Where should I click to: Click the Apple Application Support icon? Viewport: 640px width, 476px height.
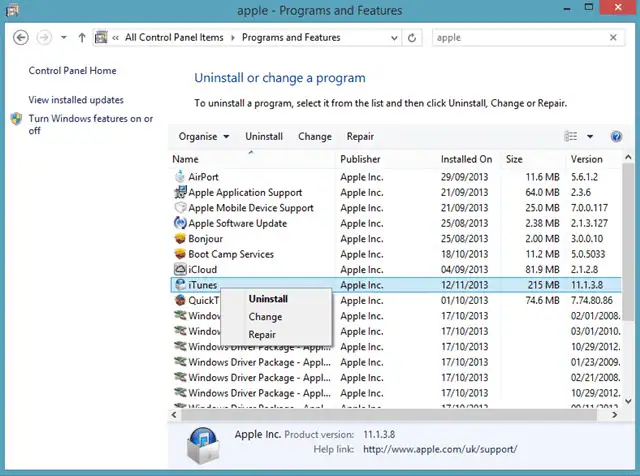(180, 192)
